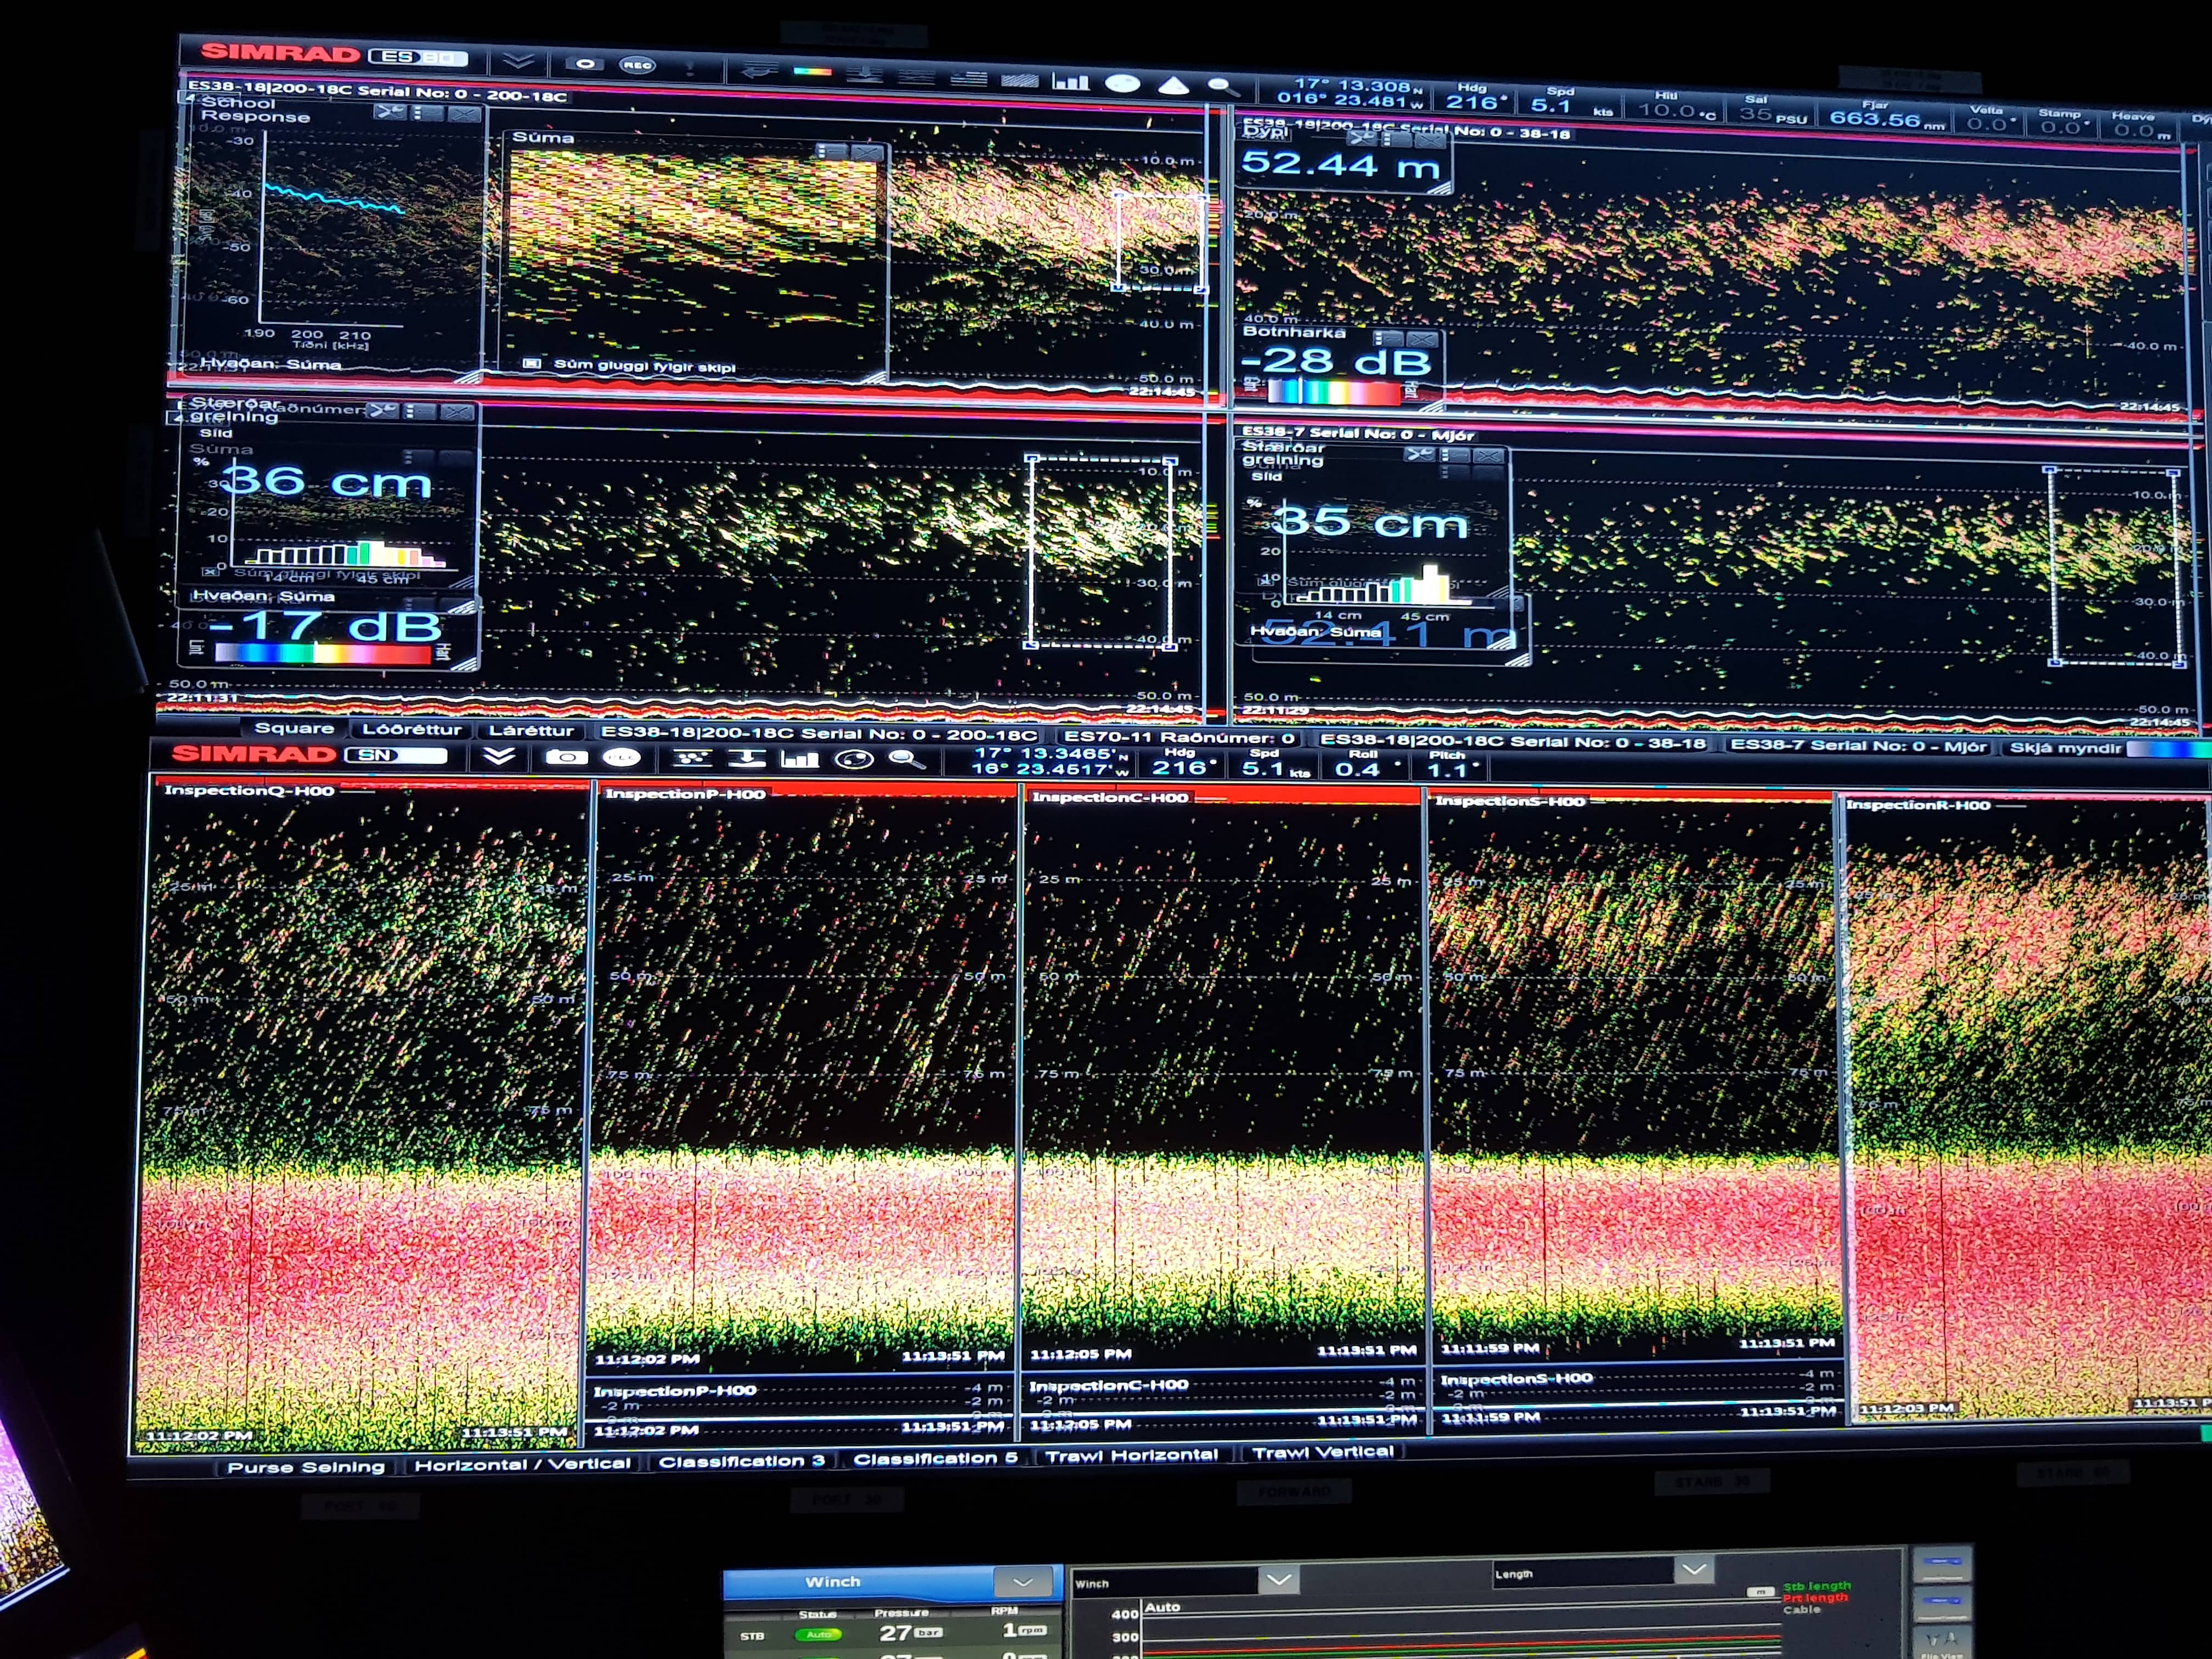Select the Classification 5 tab

935,1458
